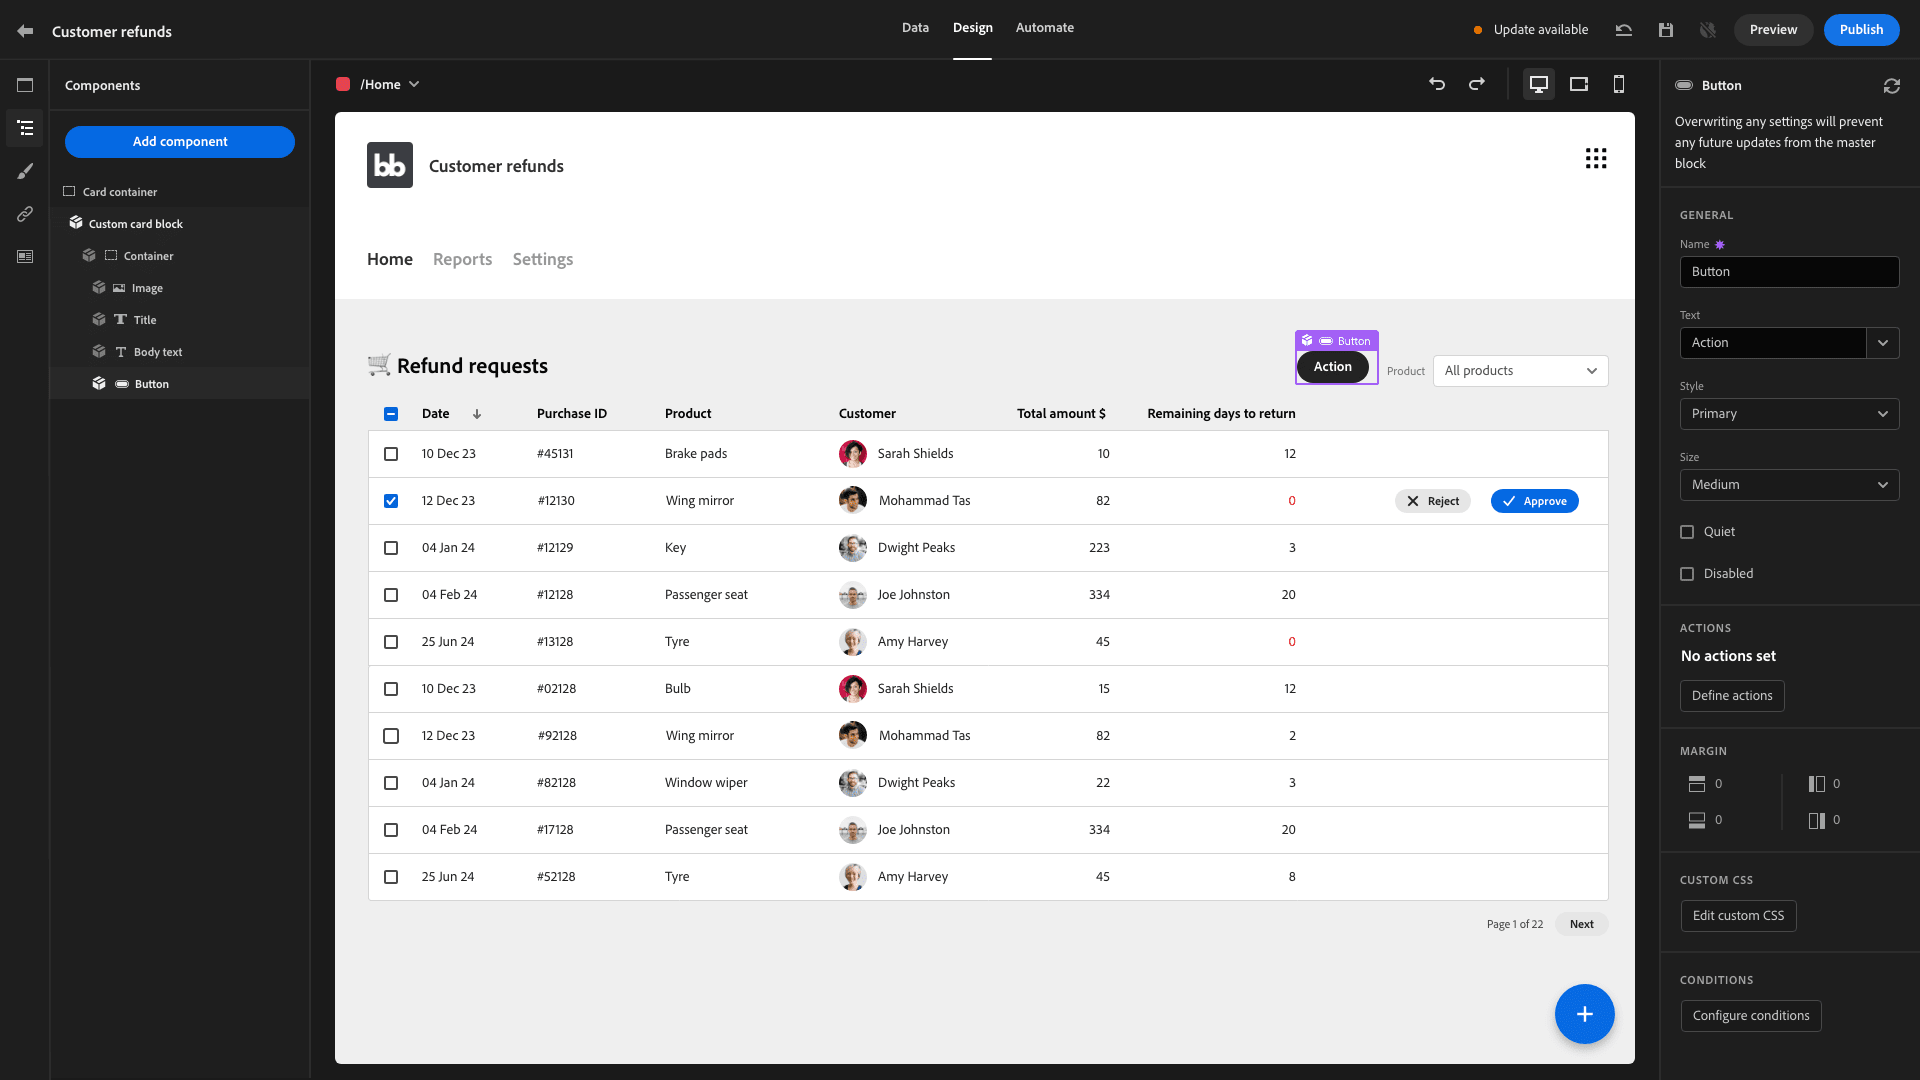Open the links icon in left sidebar
Viewport: 1920px width, 1080px height.
25,214
